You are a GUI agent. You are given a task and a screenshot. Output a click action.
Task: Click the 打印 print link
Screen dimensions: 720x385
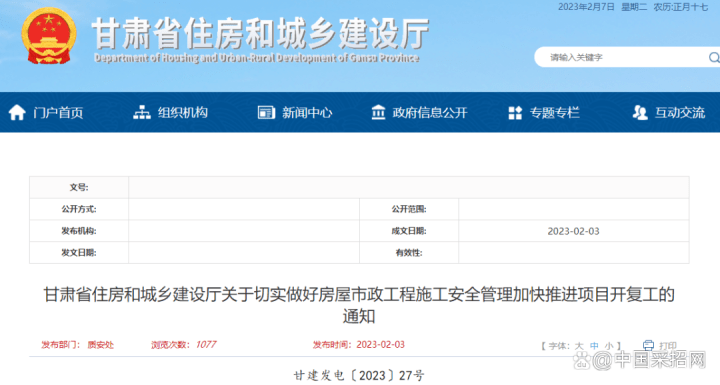point(668,345)
